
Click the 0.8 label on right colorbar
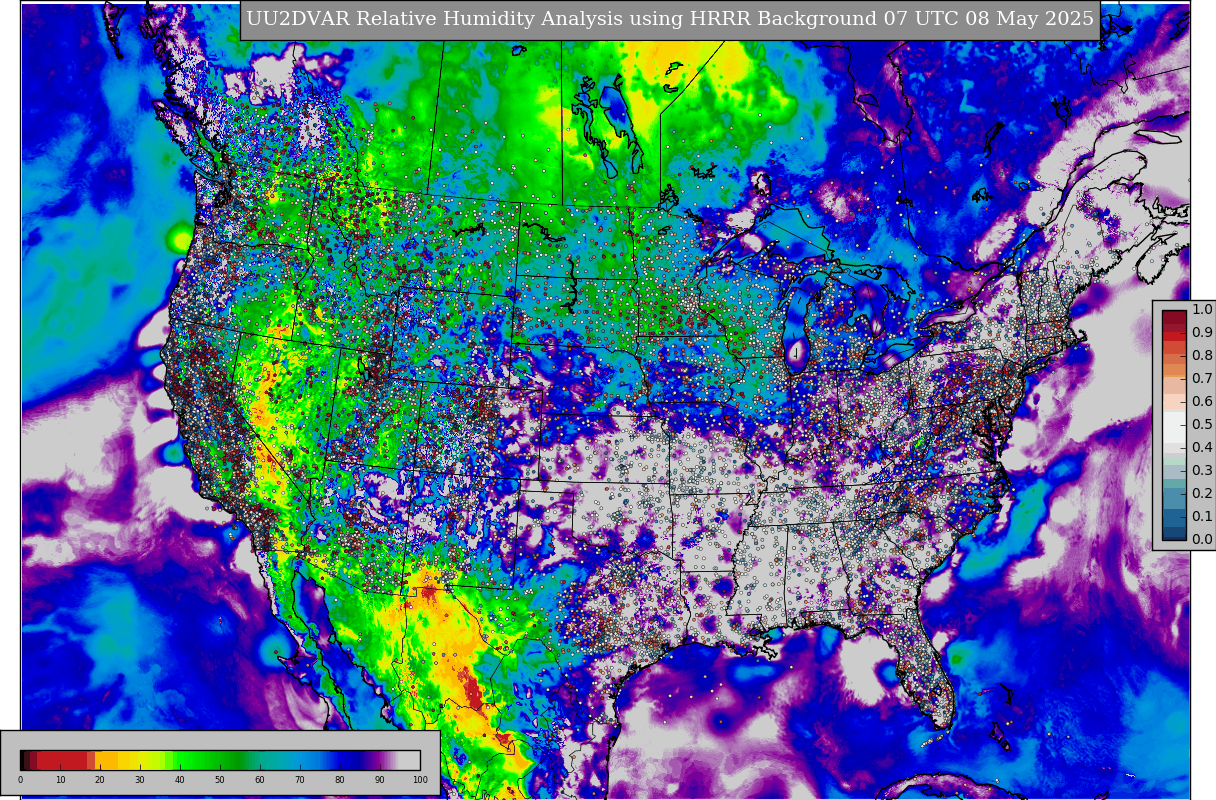tap(1202, 356)
